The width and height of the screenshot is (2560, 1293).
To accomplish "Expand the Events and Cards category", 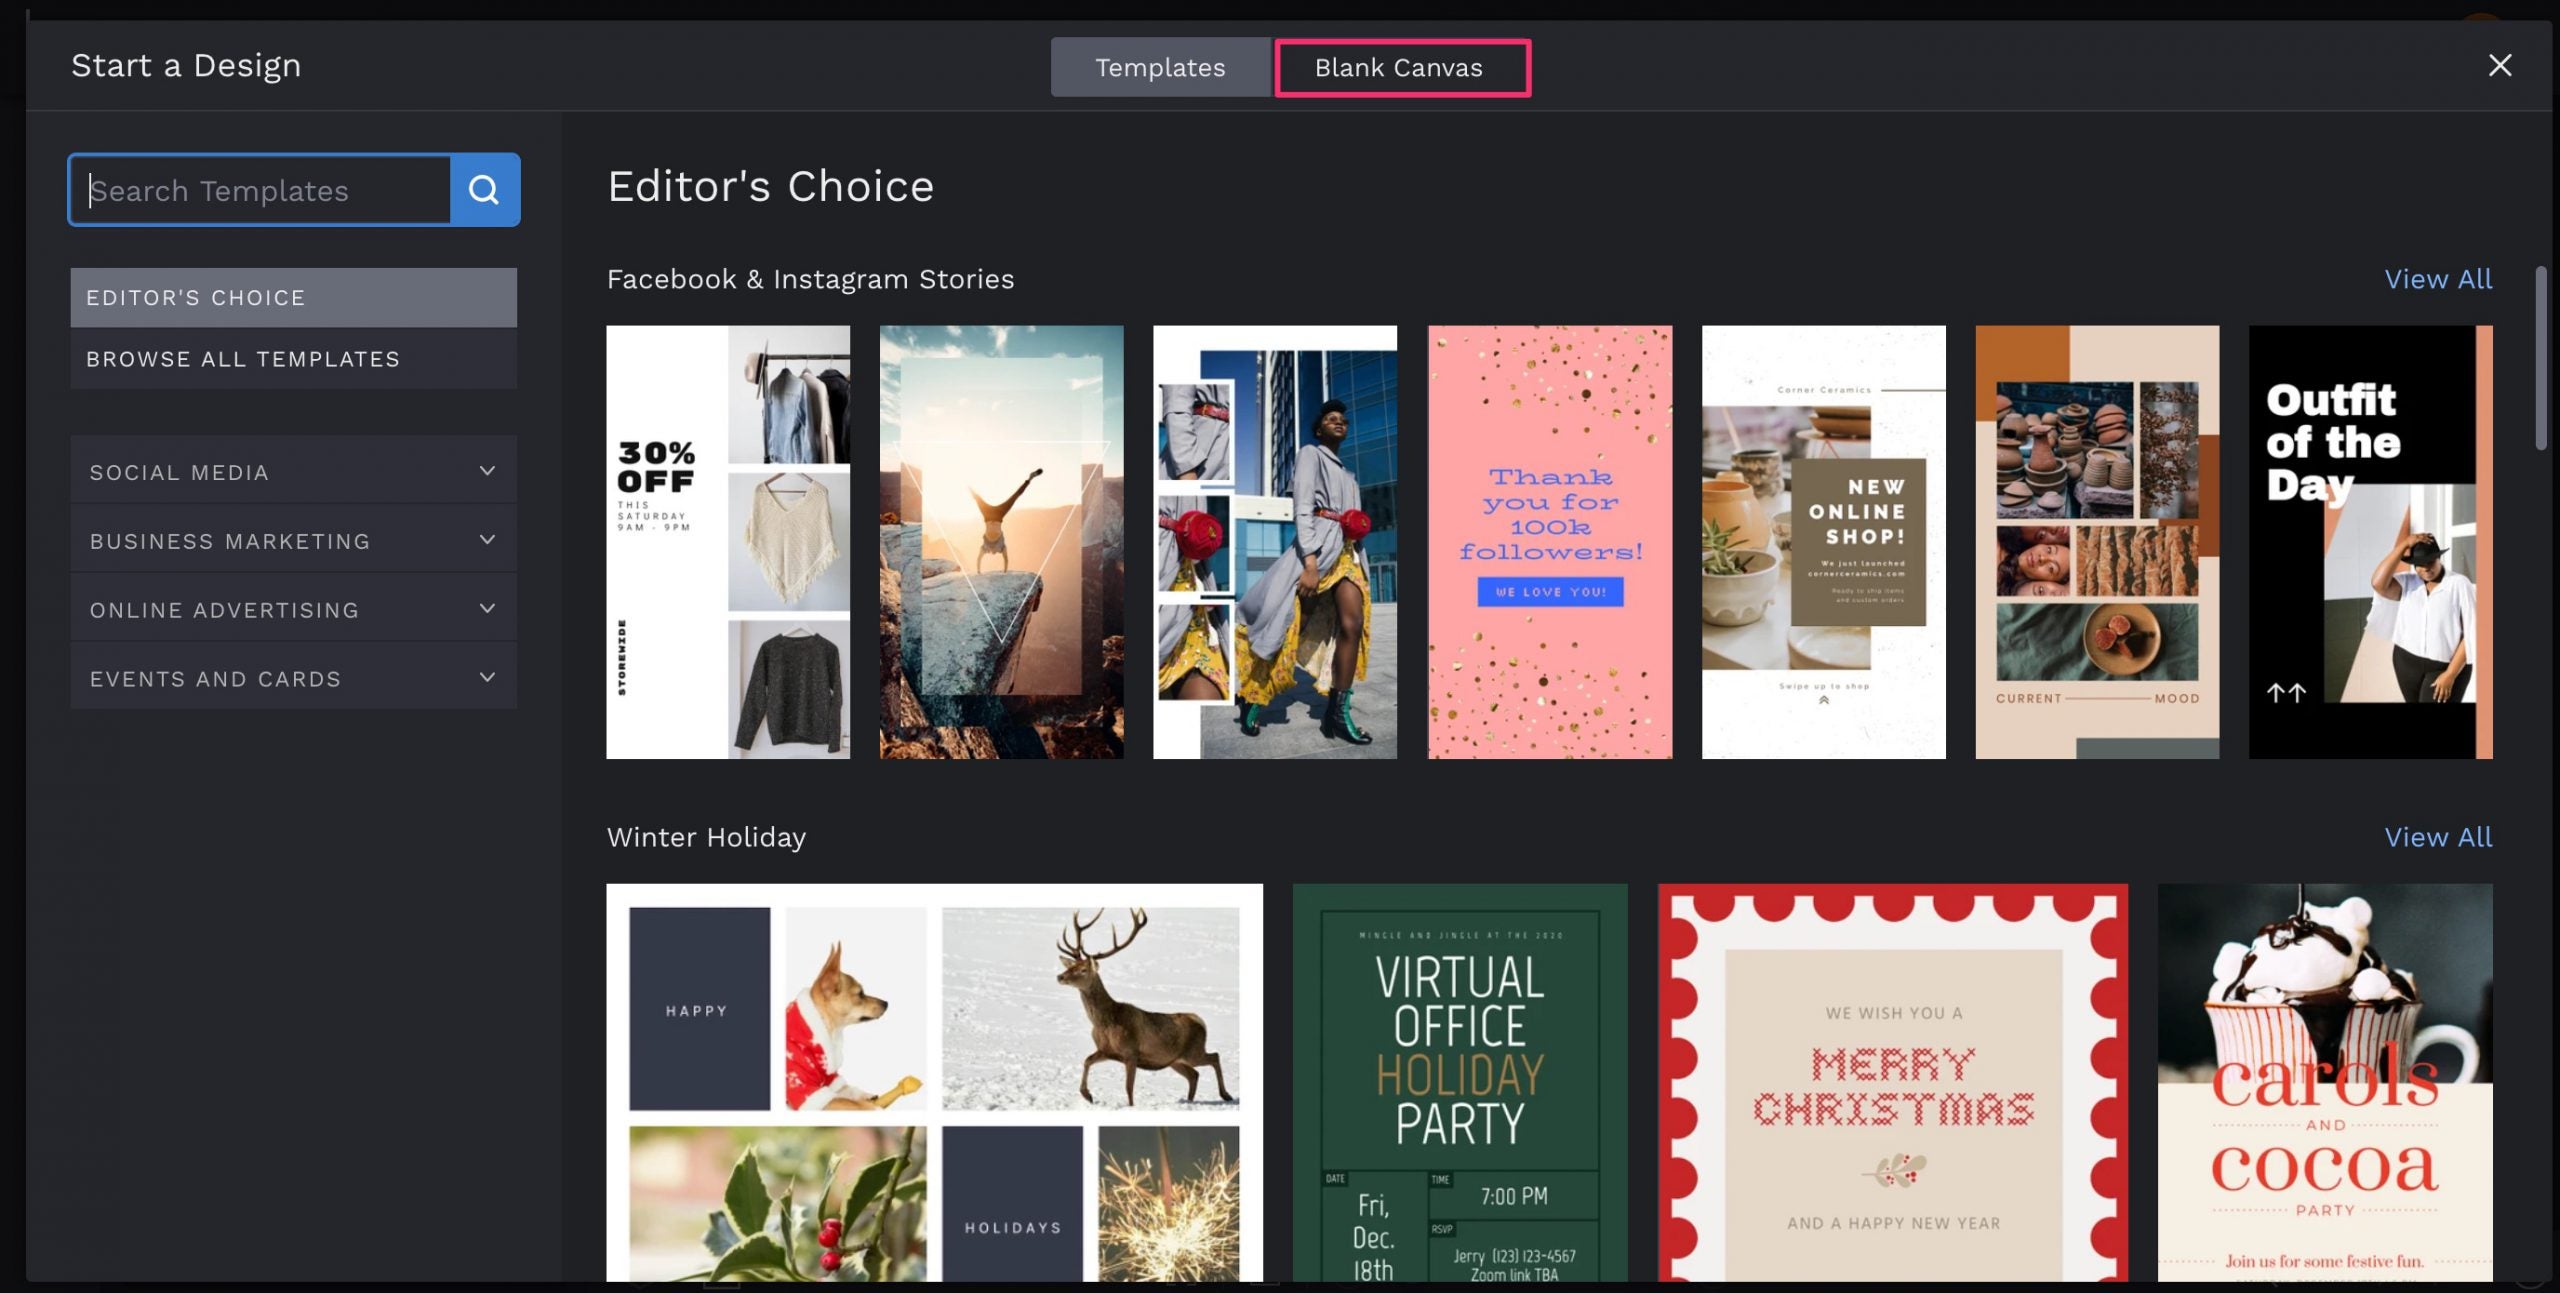I will 292,677.
